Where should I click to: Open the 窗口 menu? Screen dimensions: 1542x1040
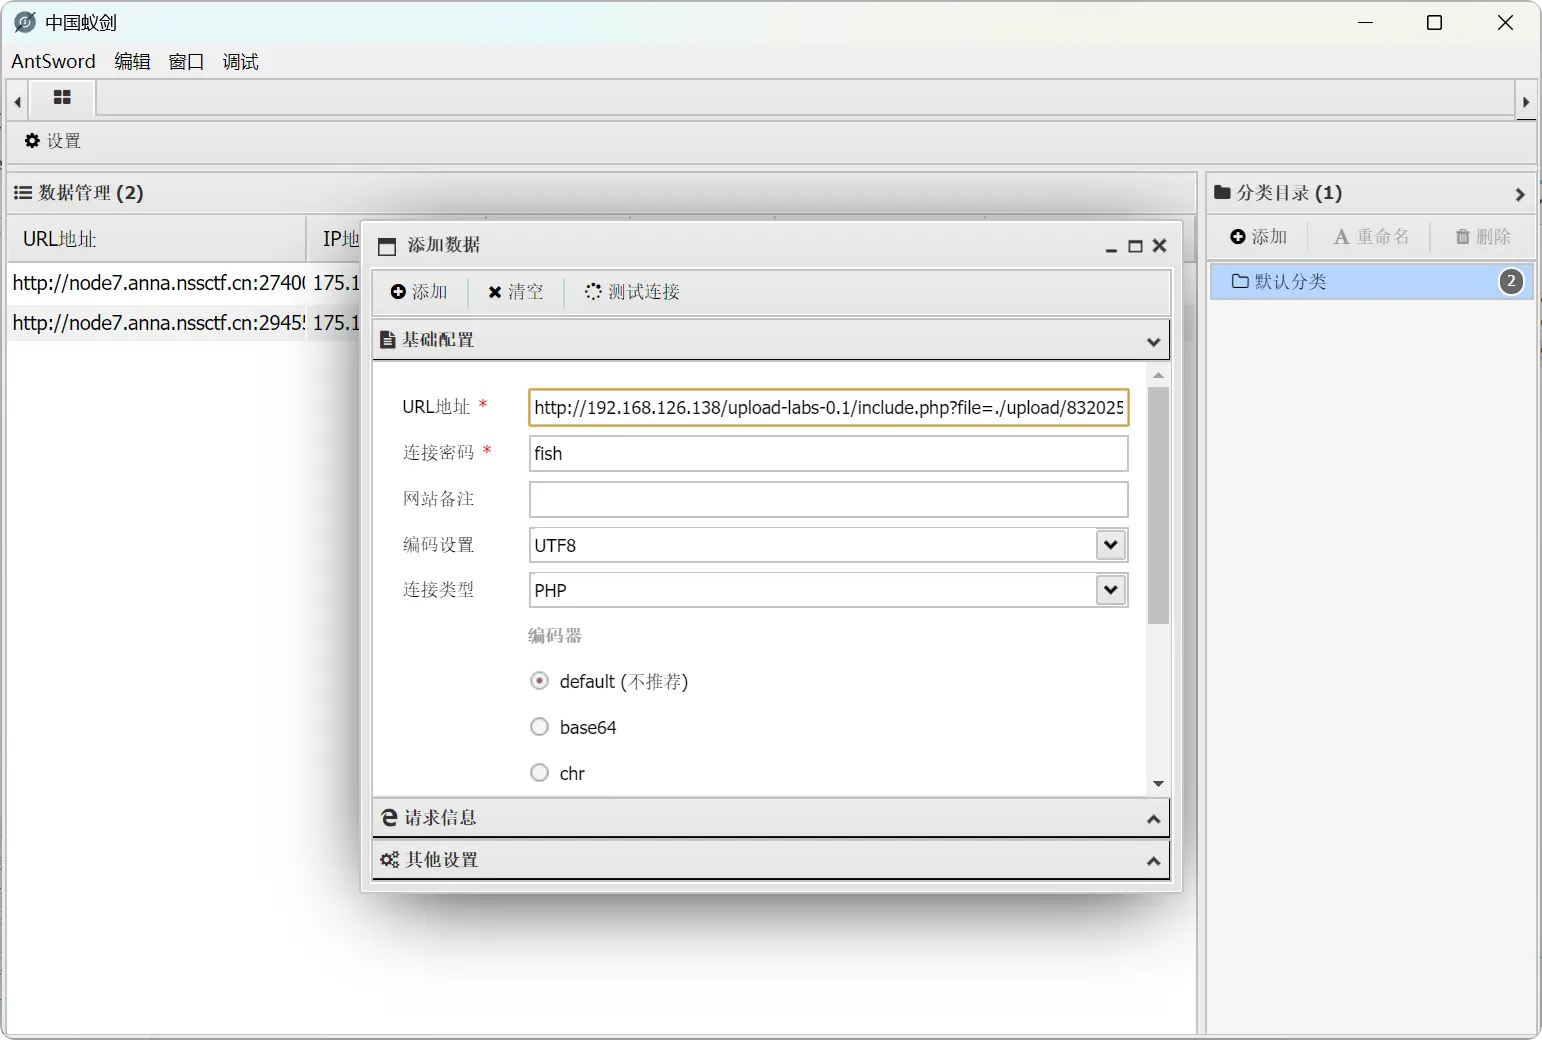186,62
